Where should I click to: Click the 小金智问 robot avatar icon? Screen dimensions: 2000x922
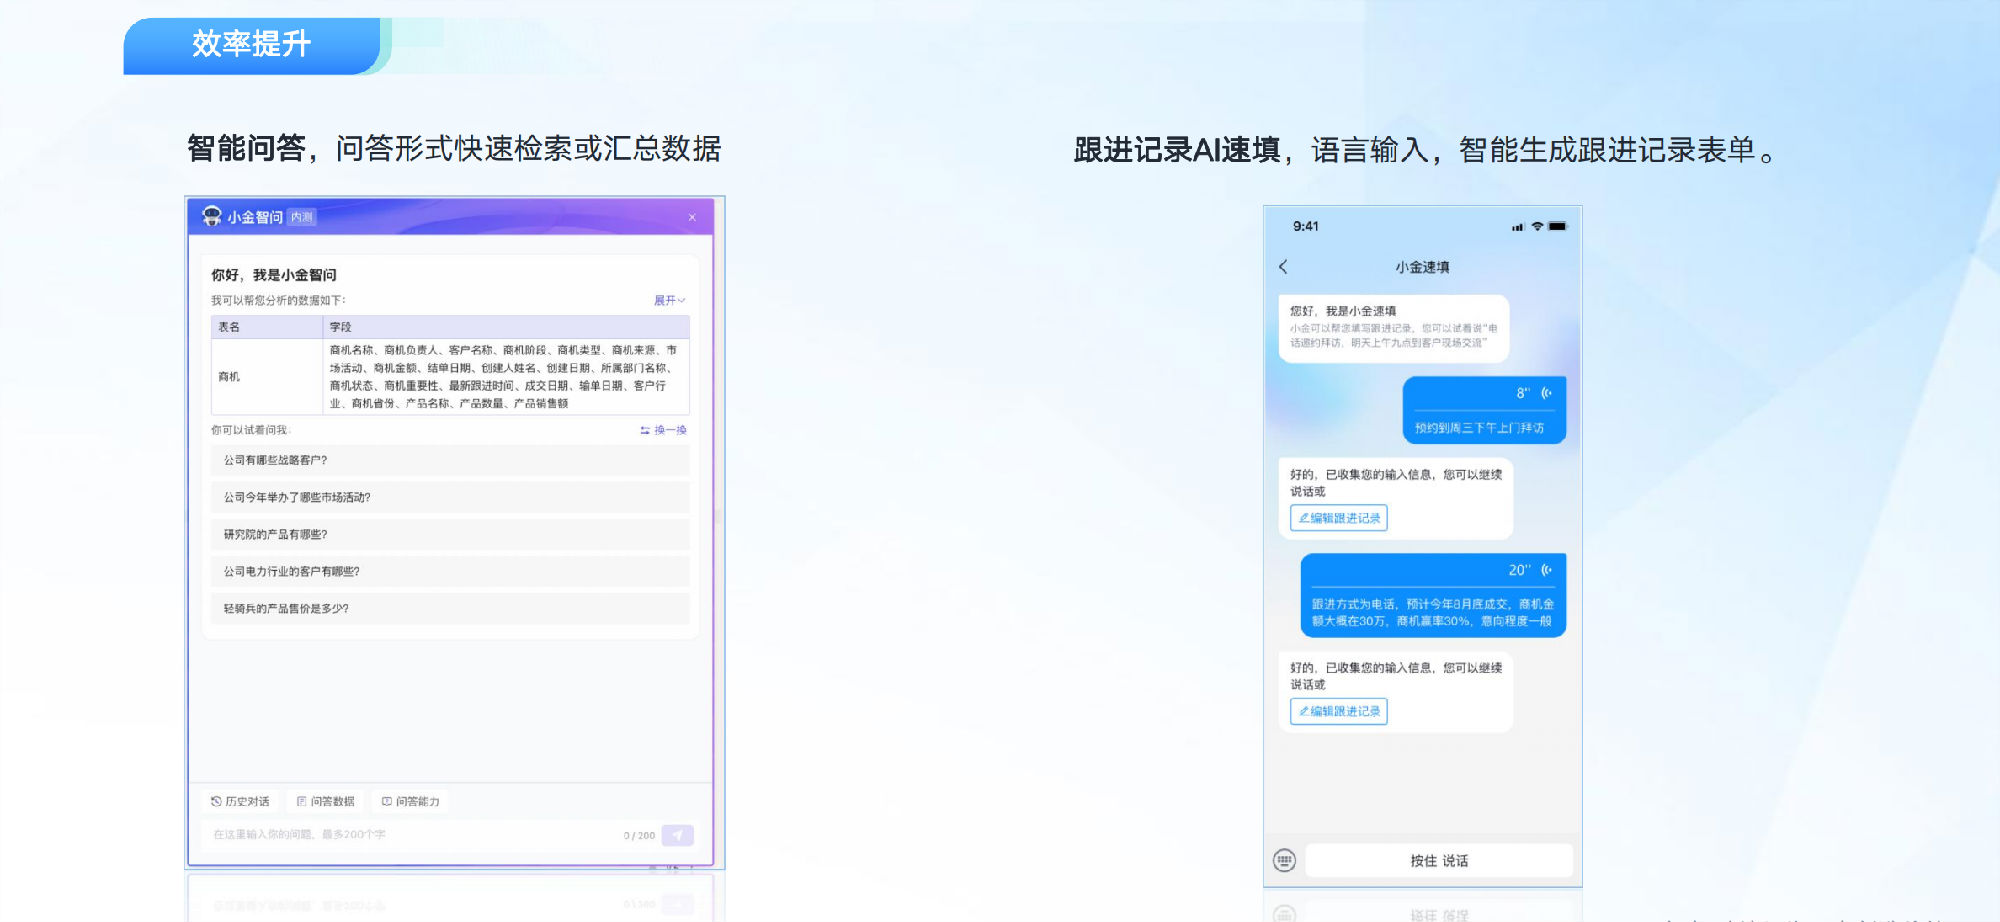tap(212, 216)
